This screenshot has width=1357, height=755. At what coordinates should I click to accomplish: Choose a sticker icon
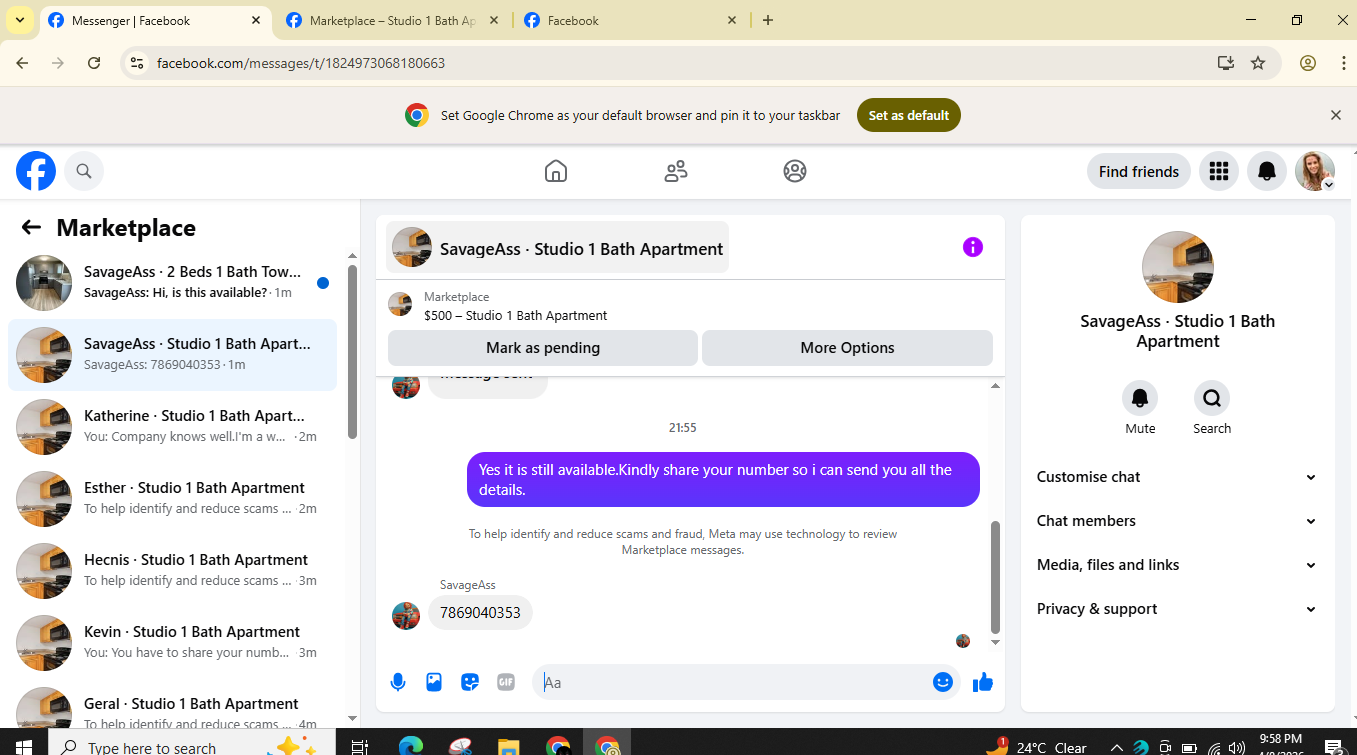pyautogui.click(x=470, y=682)
